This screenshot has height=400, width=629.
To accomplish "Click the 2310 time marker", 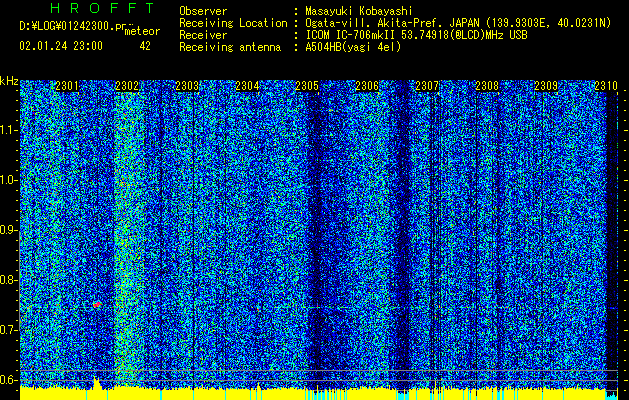I will pyautogui.click(x=606, y=85).
